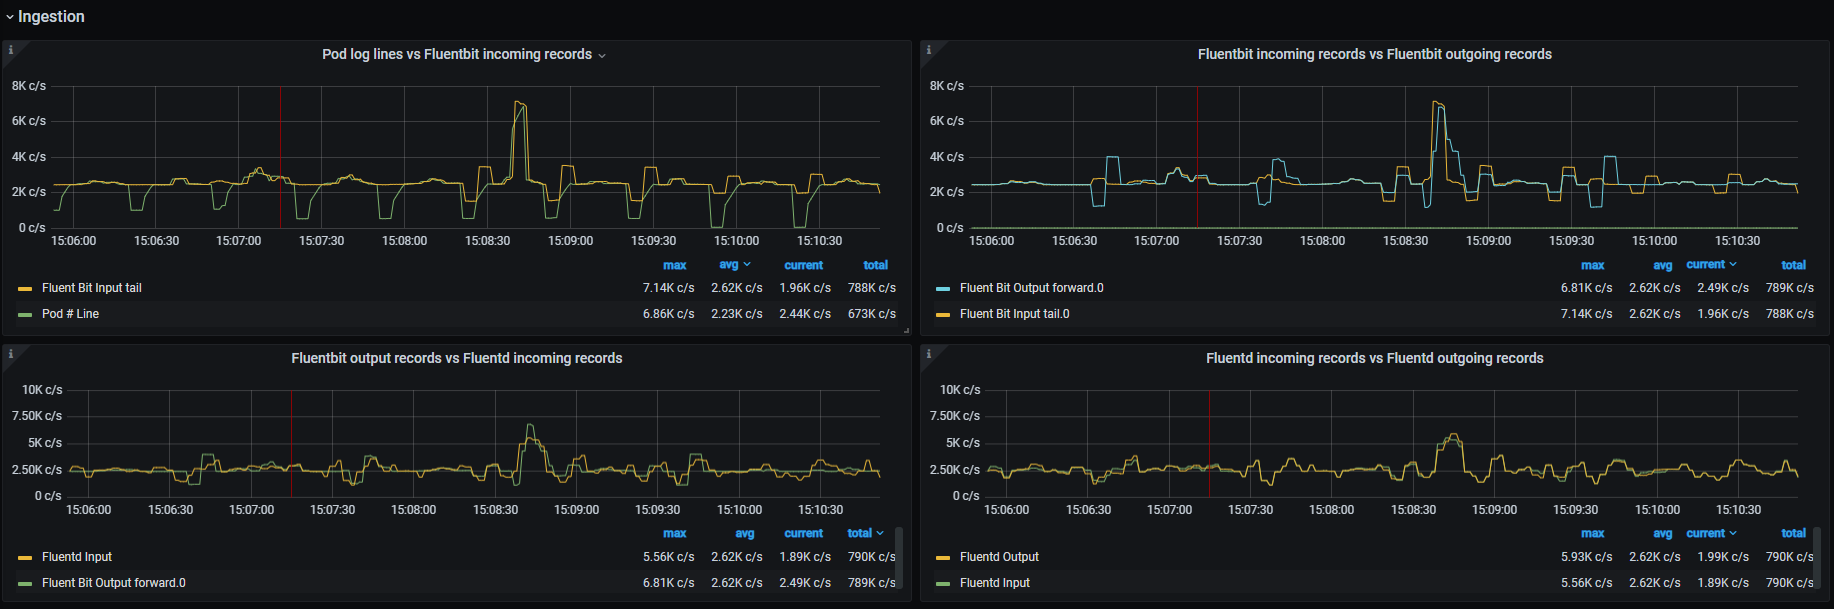Toggle Fluent Bit Output forward.0 in bottom-left panel

tap(113, 583)
